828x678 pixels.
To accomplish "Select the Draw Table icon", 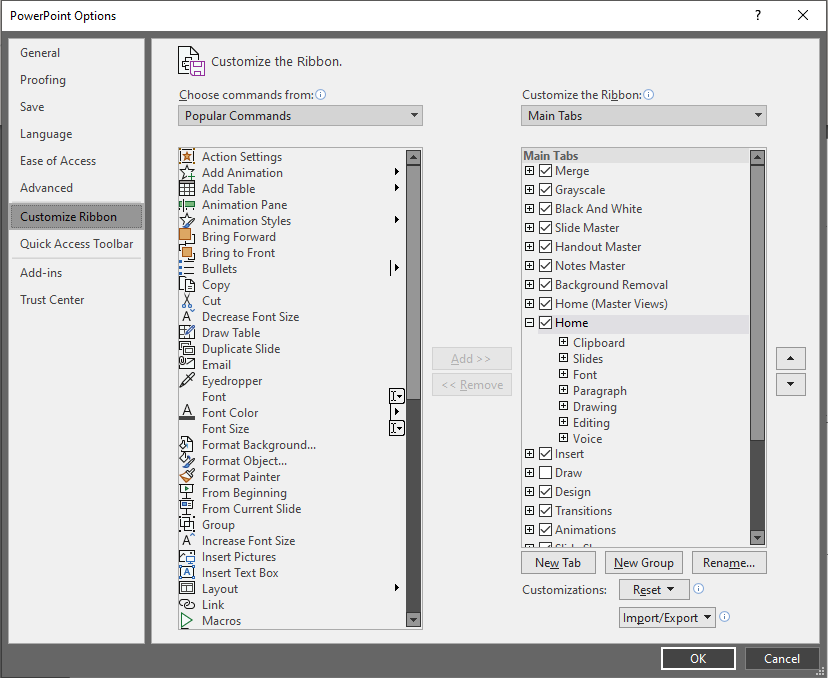I will (187, 332).
